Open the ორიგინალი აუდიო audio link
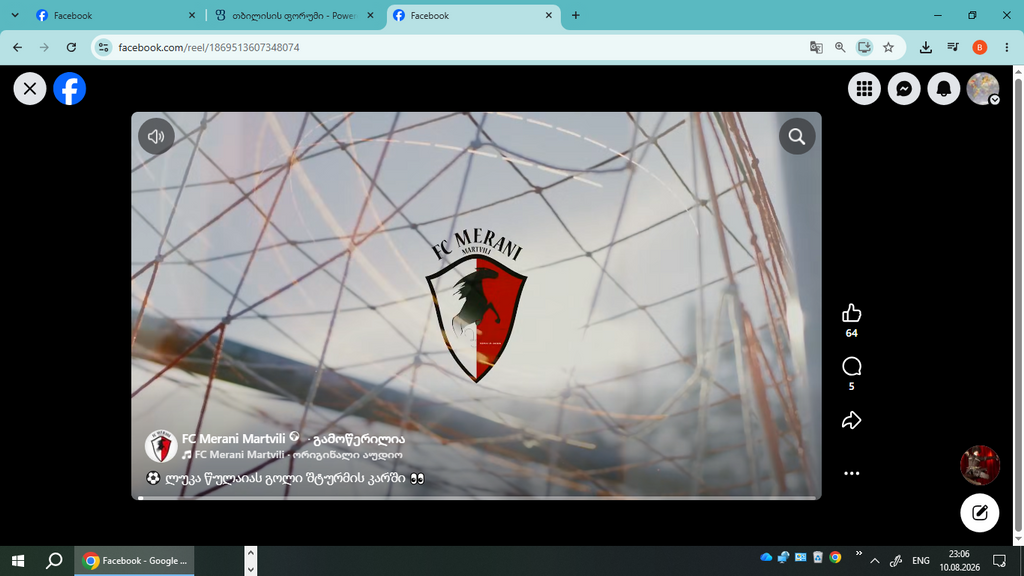The width and height of the screenshot is (1024, 576). tap(347, 455)
